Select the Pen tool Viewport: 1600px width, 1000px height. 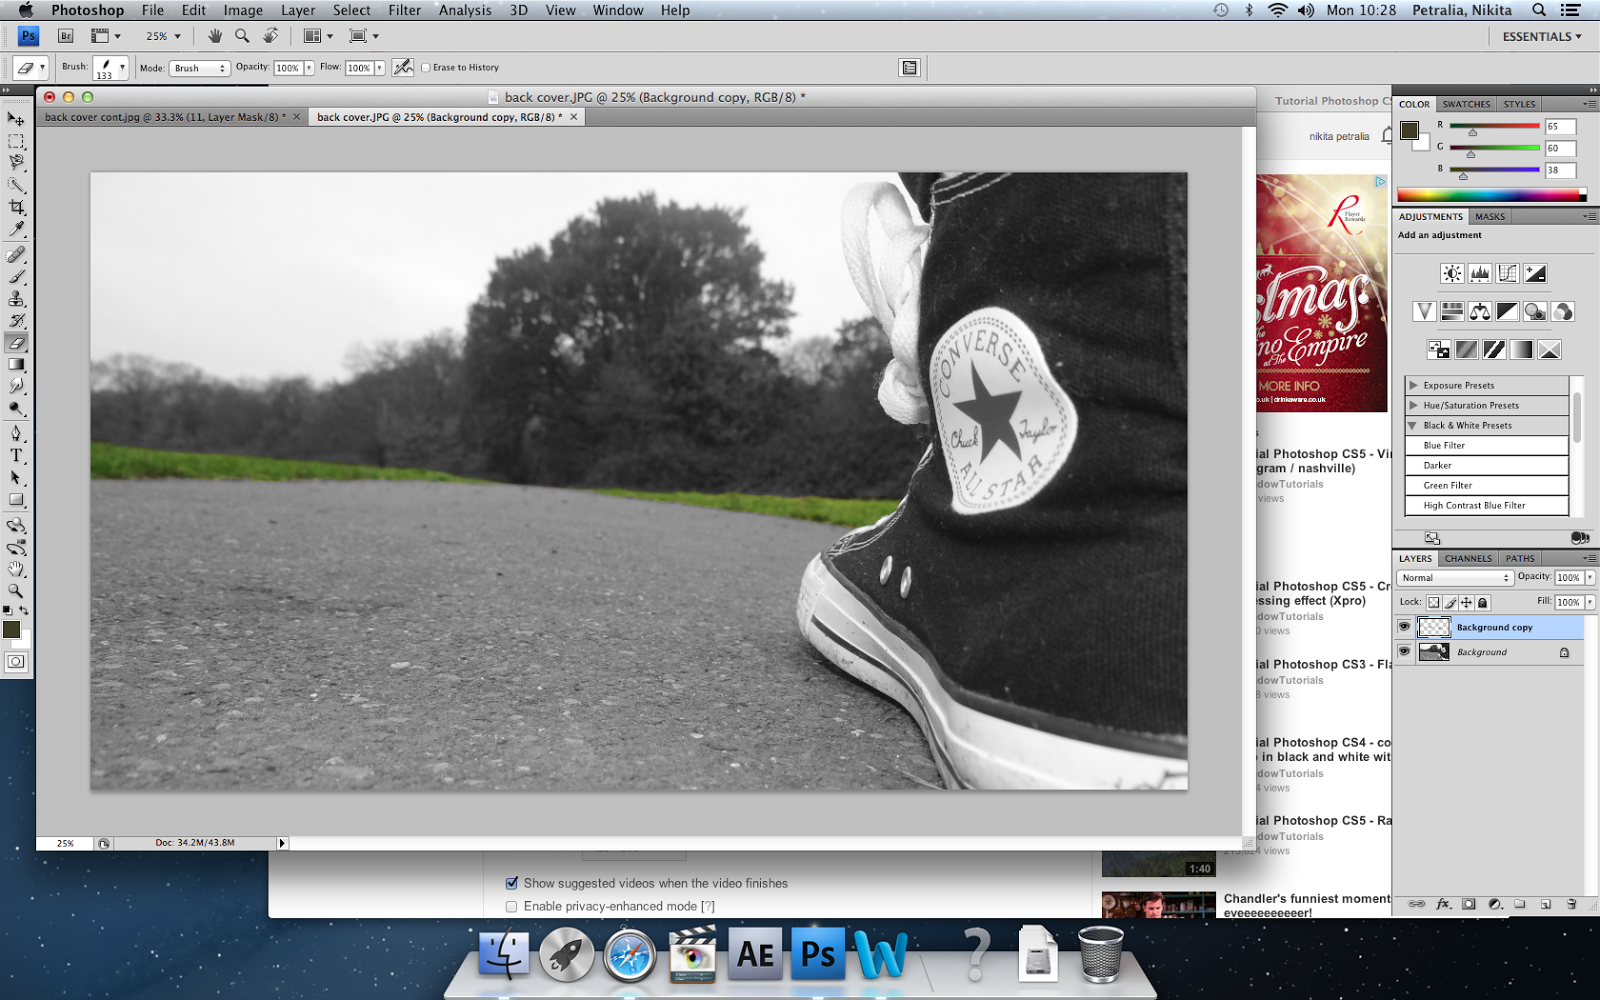click(16, 433)
